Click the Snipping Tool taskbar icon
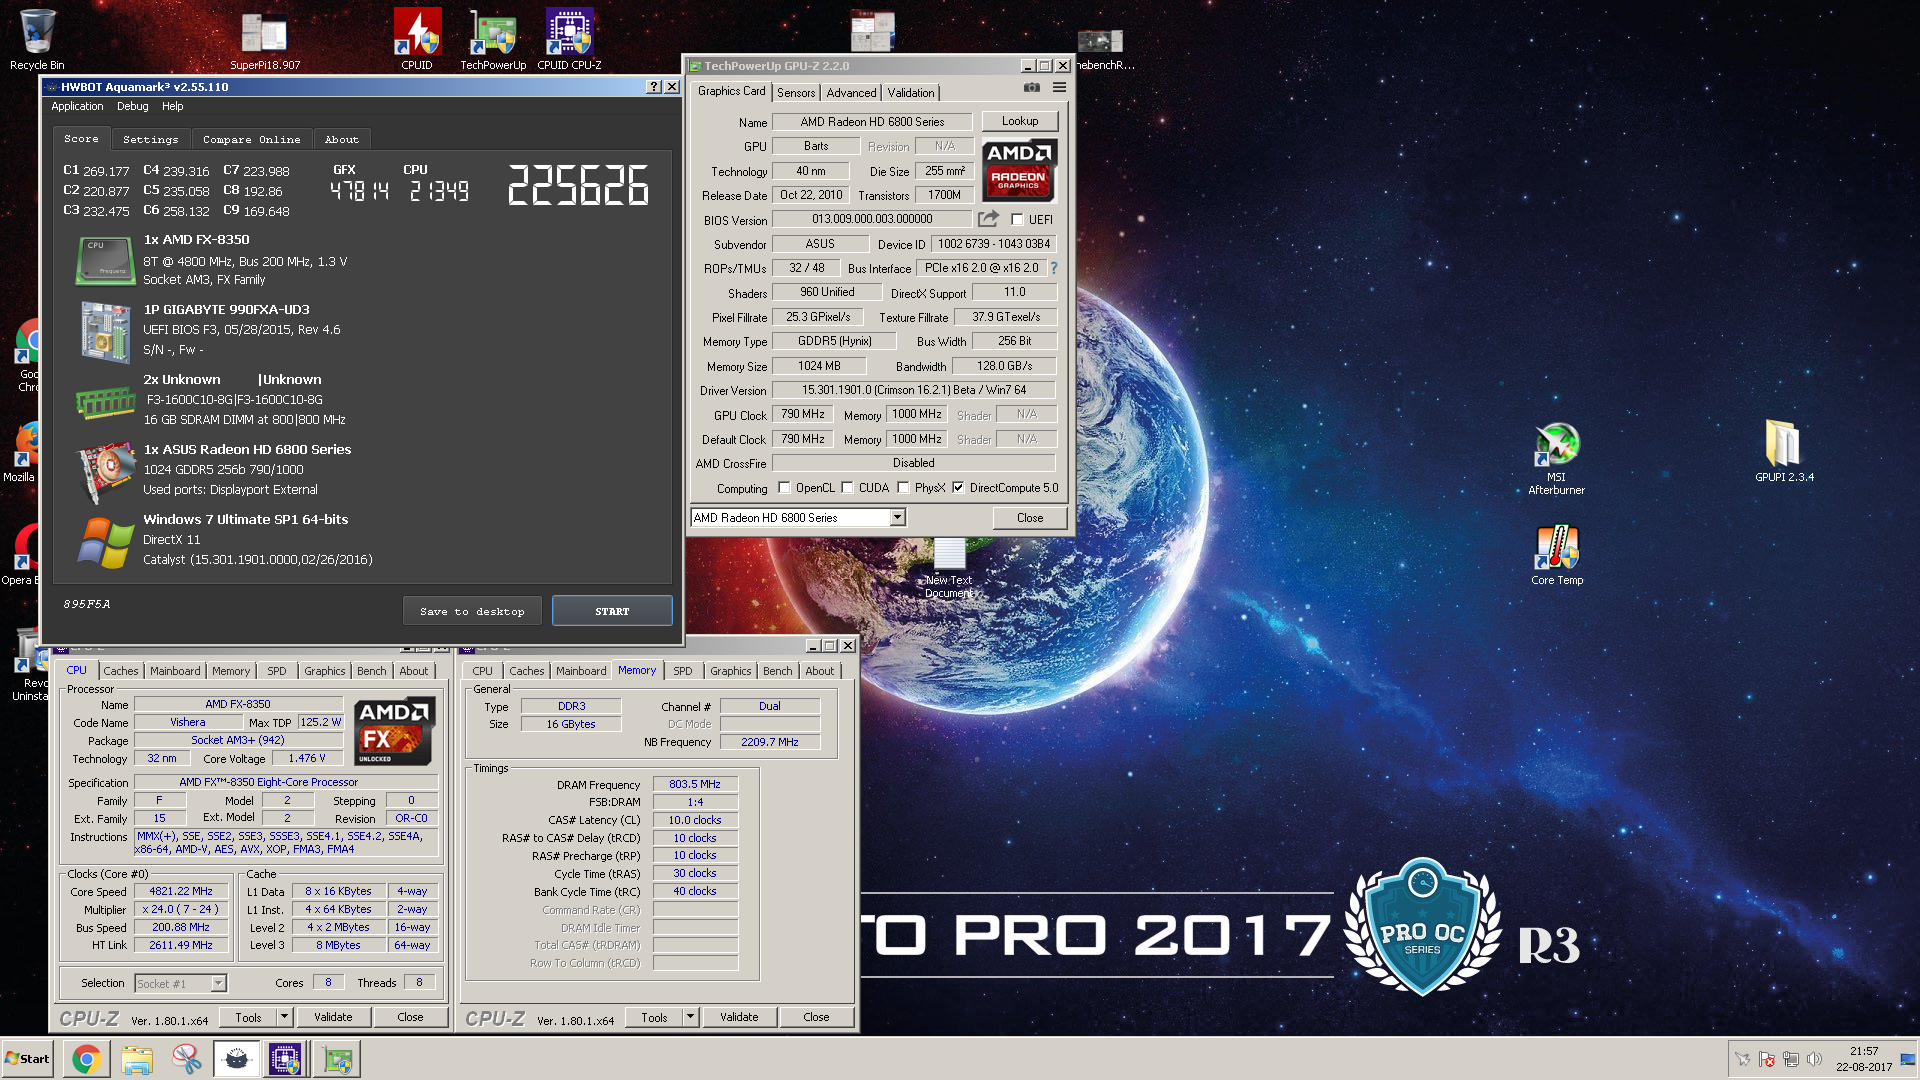Screen dimensions: 1920x1080 pyautogui.click(x=186, y=1059)
